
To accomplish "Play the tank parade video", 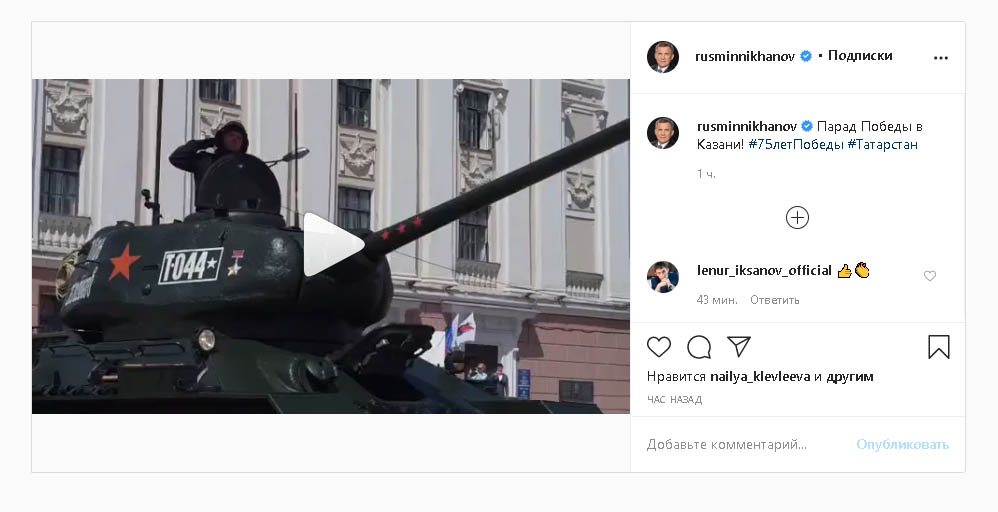I will [334, 245].
